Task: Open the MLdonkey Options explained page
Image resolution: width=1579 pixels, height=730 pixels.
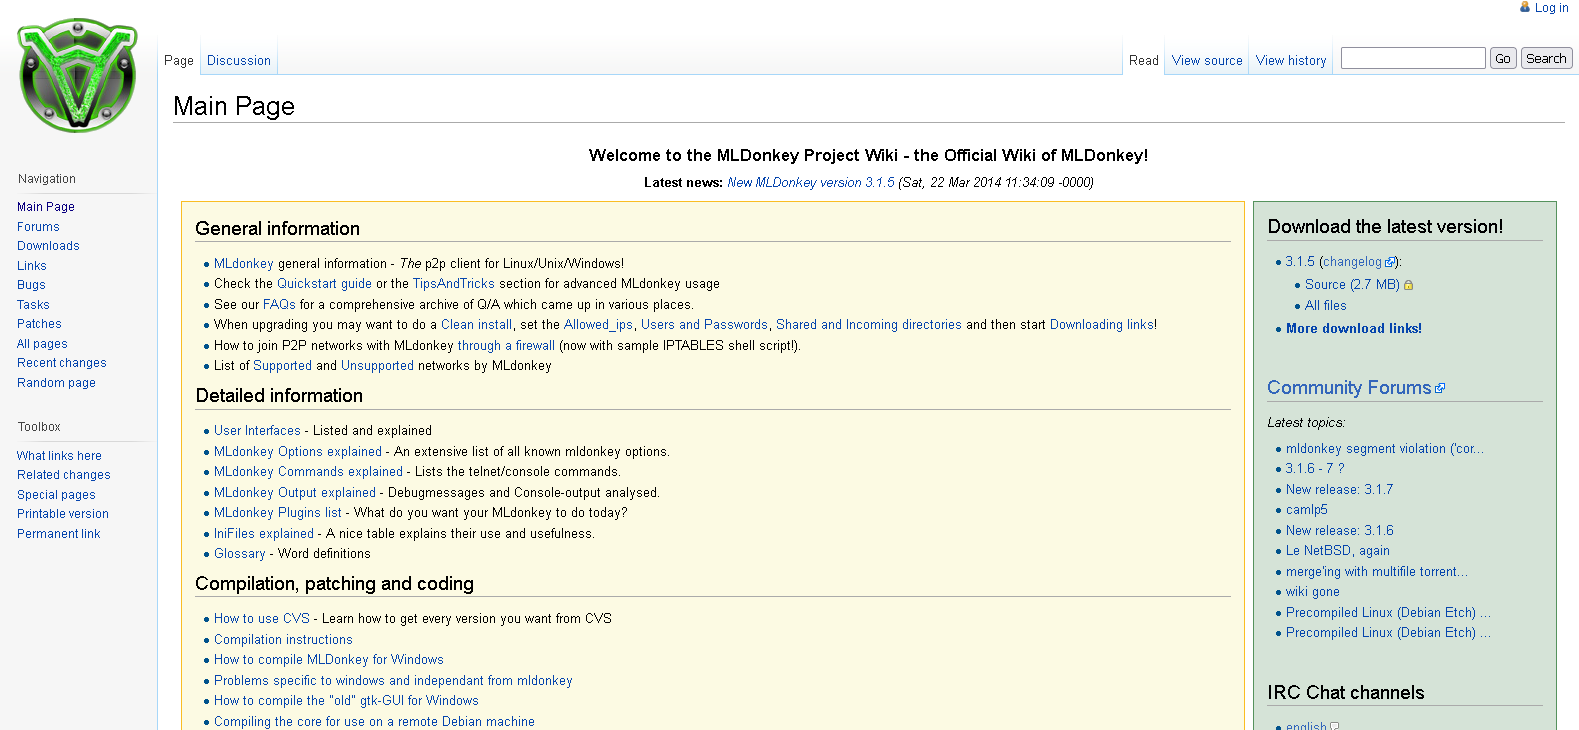Action: 297,452
